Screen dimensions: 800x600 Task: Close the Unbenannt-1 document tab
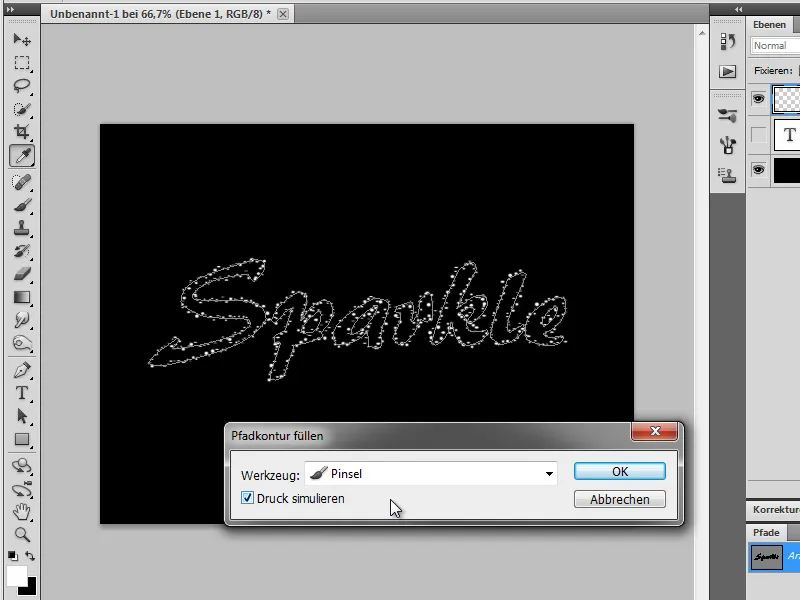click(x=283, y=14)
